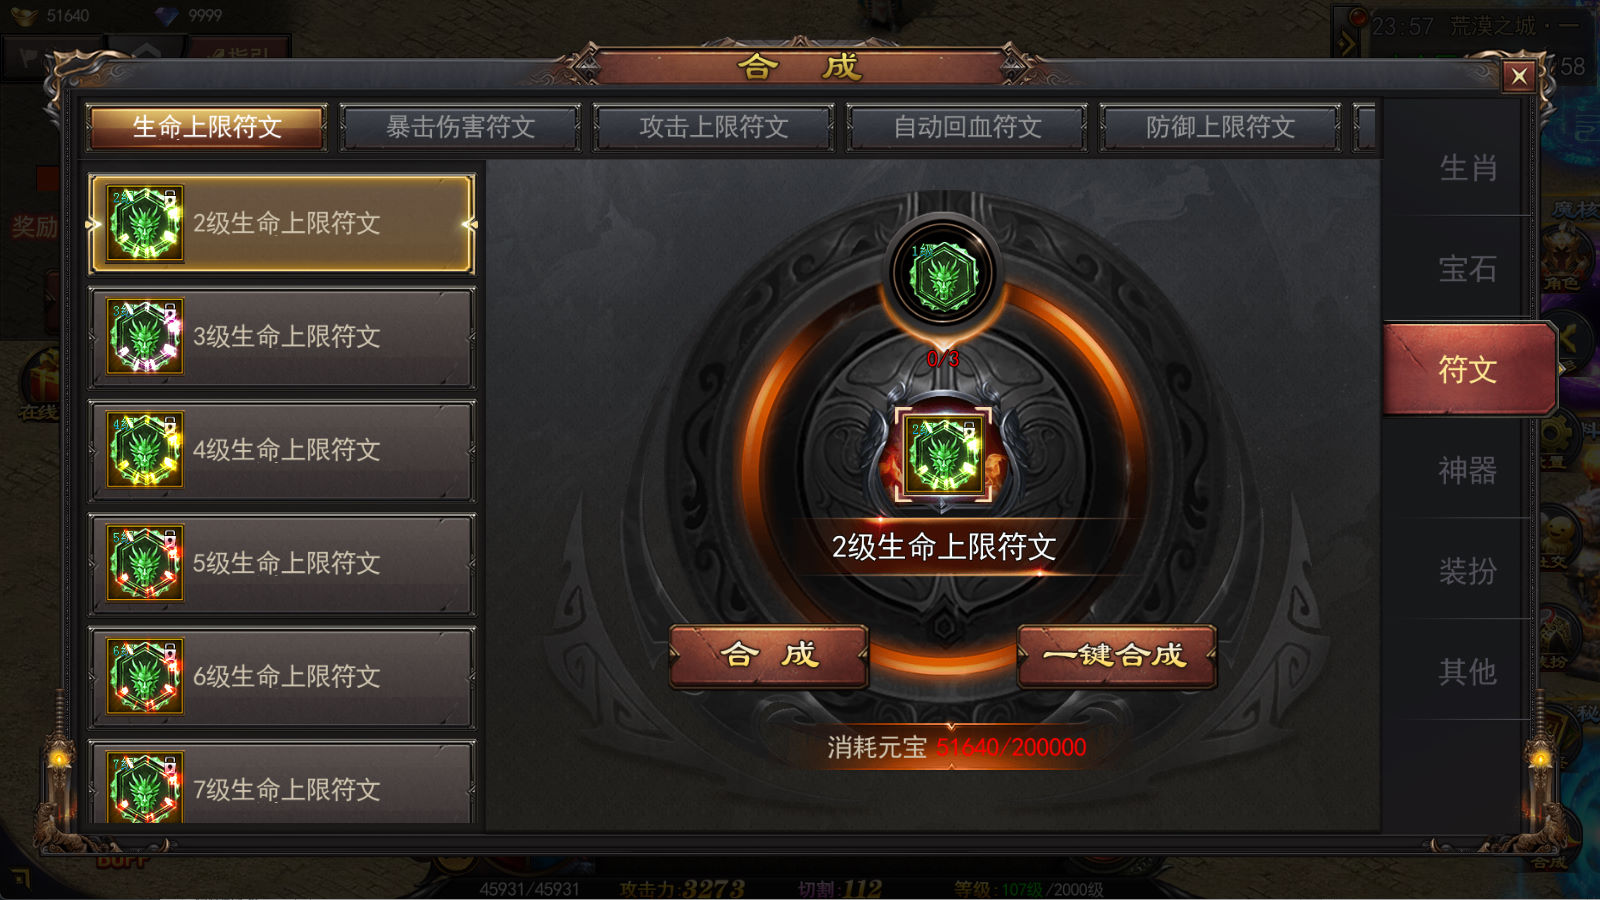This screenshot has width=1600, height=900.
Task: Open the 宝石 side category
Action: pyautogui.click(x=1467, y=268)
